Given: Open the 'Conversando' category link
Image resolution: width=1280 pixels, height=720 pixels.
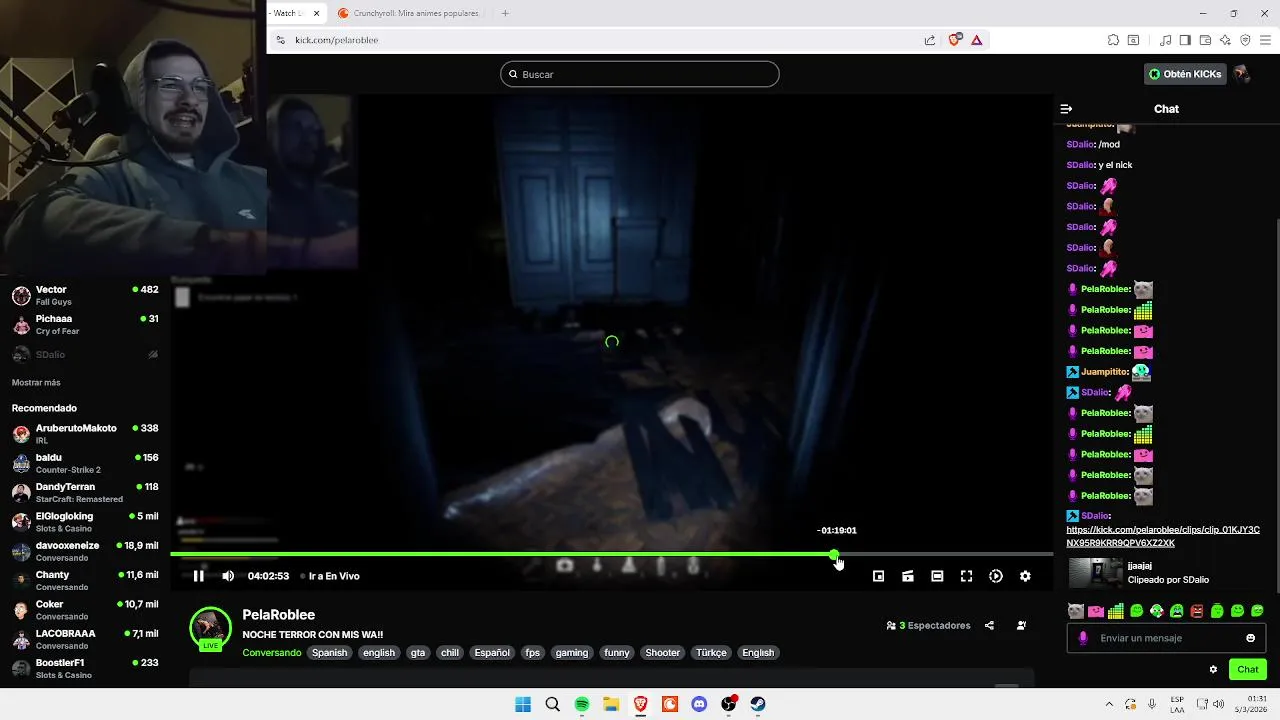Looking at the screenshot, I should click(x=271, y=653).
